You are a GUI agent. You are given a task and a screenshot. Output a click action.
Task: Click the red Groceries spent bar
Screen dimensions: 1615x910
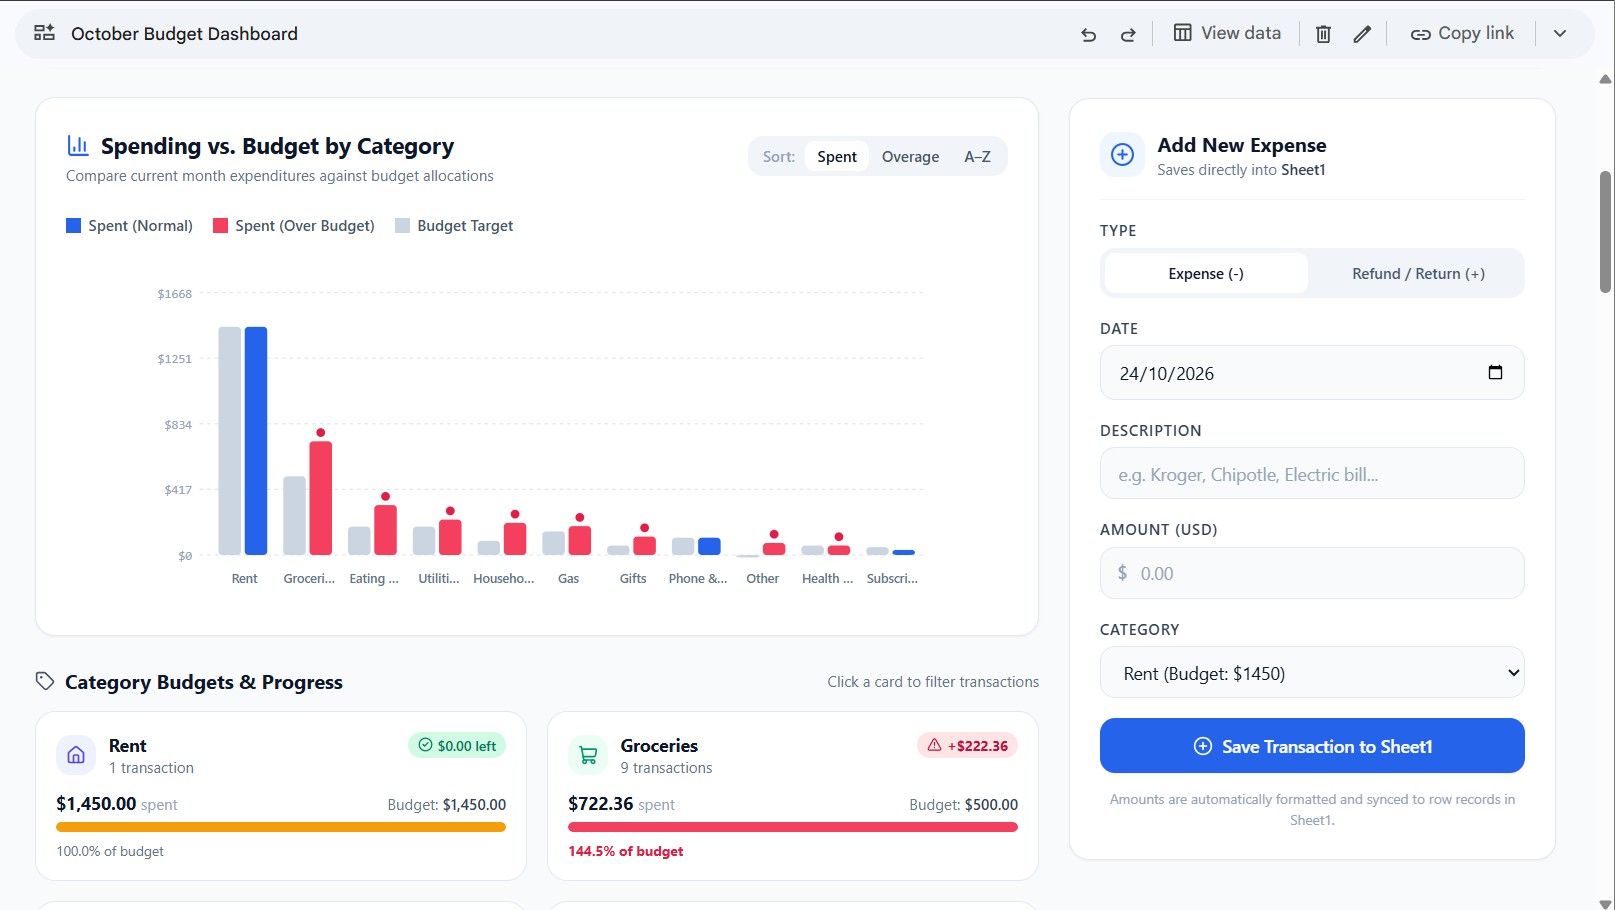[321, 498]
